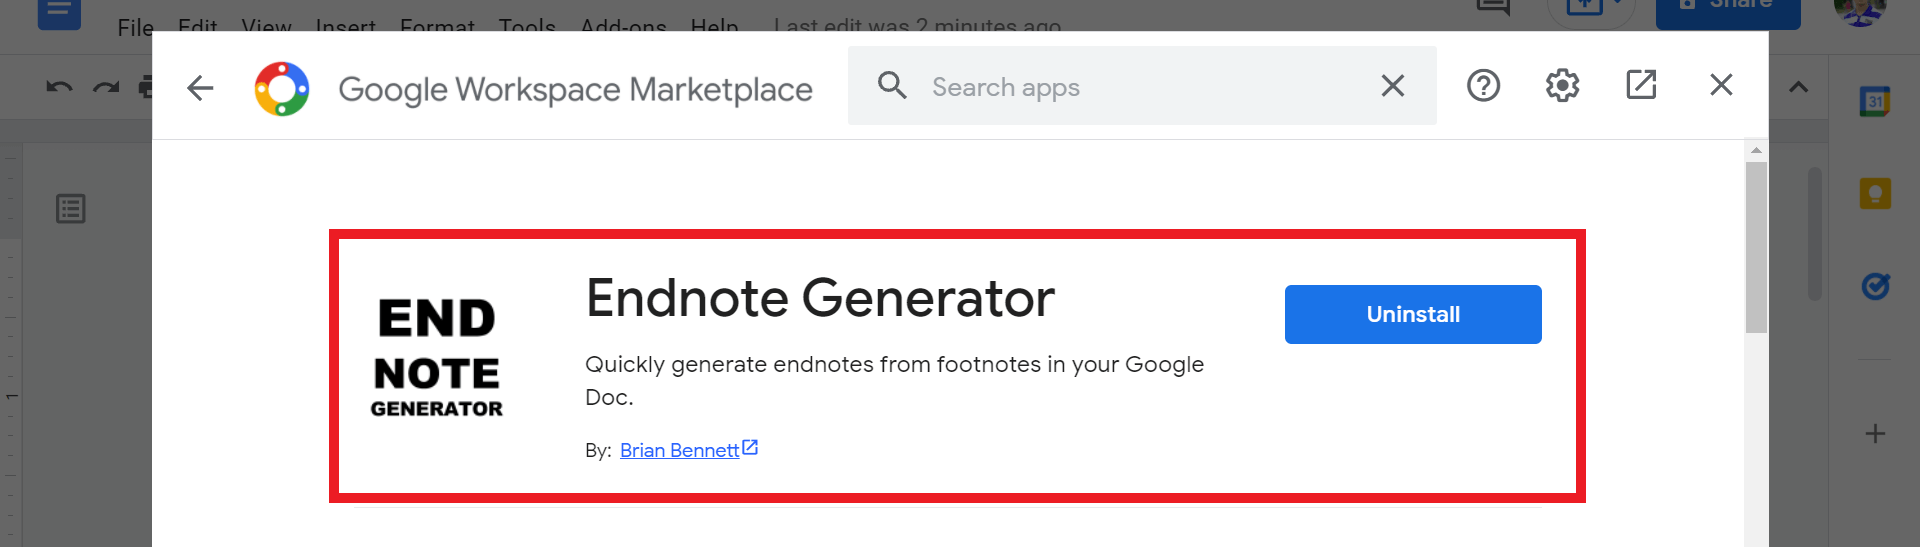Open the View menu in Docs

click(x=266, y=27)
